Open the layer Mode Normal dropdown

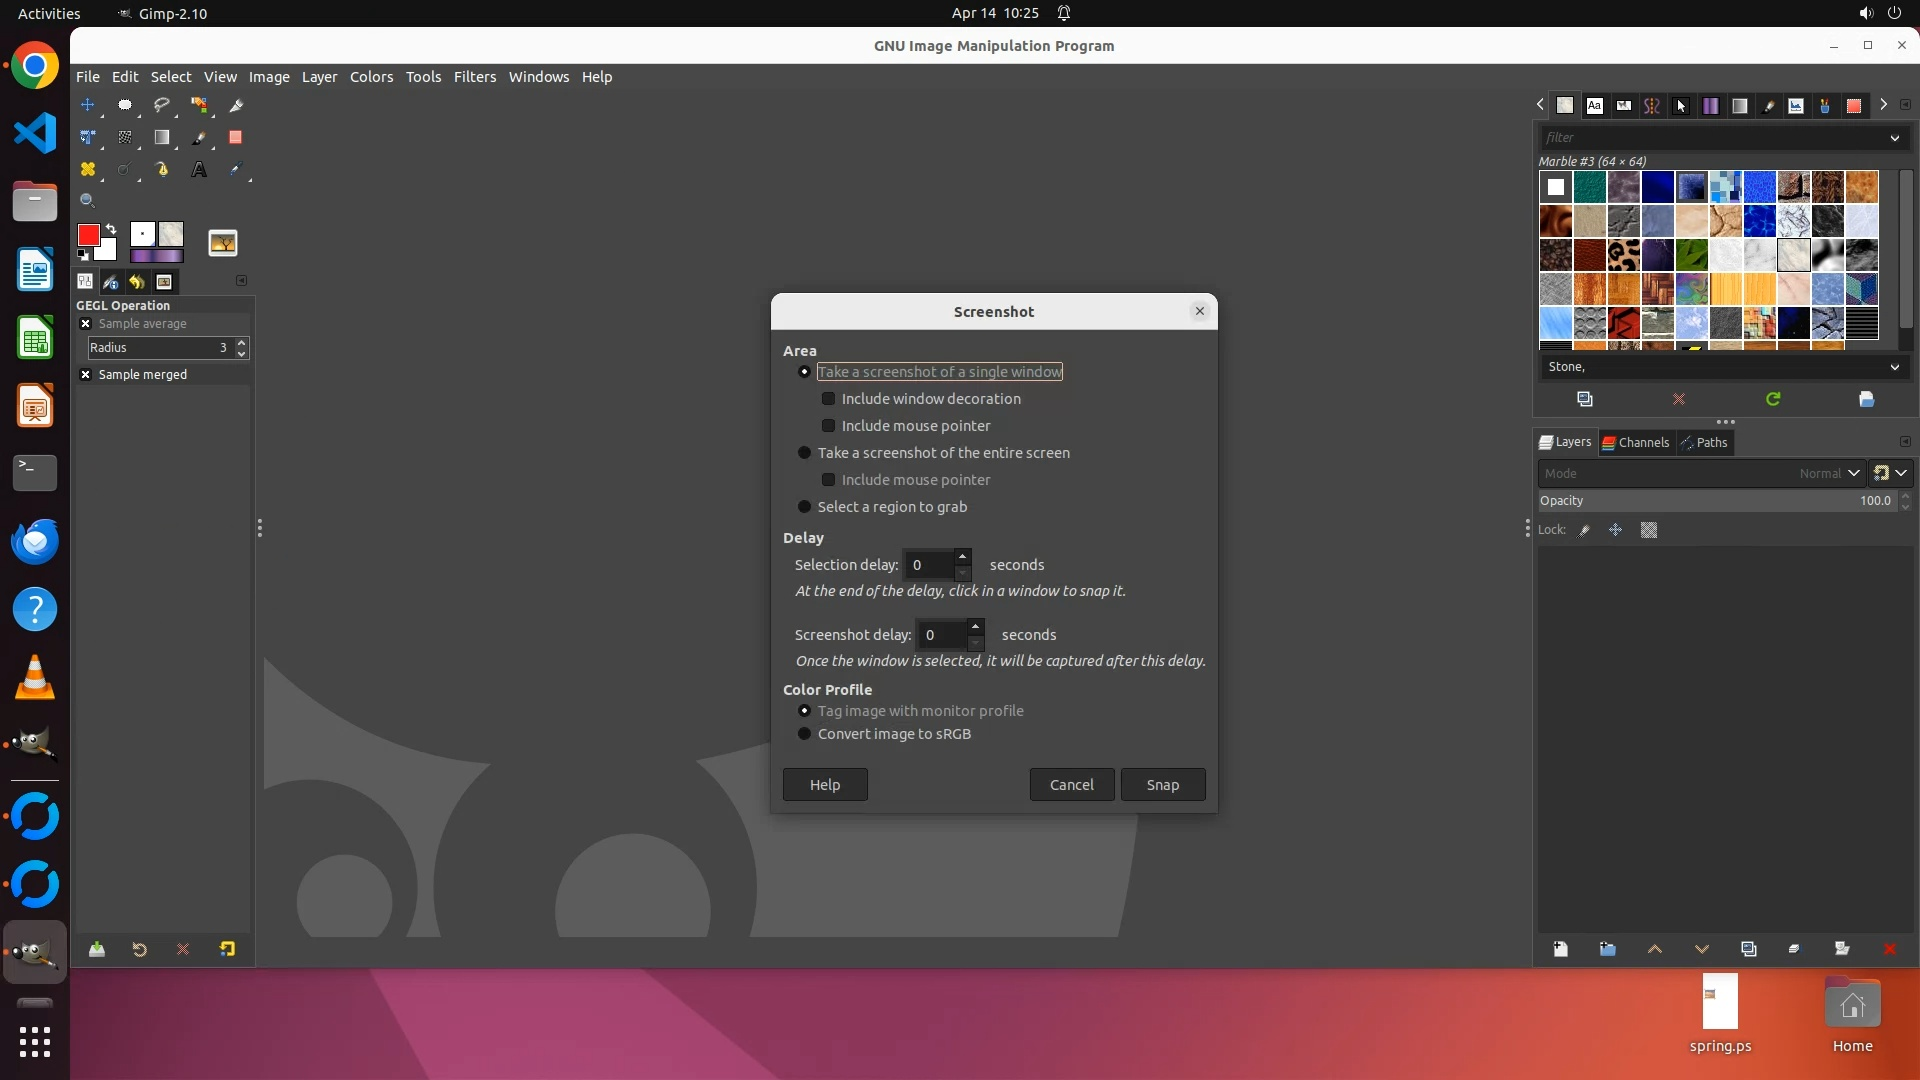pos(1852,473)
